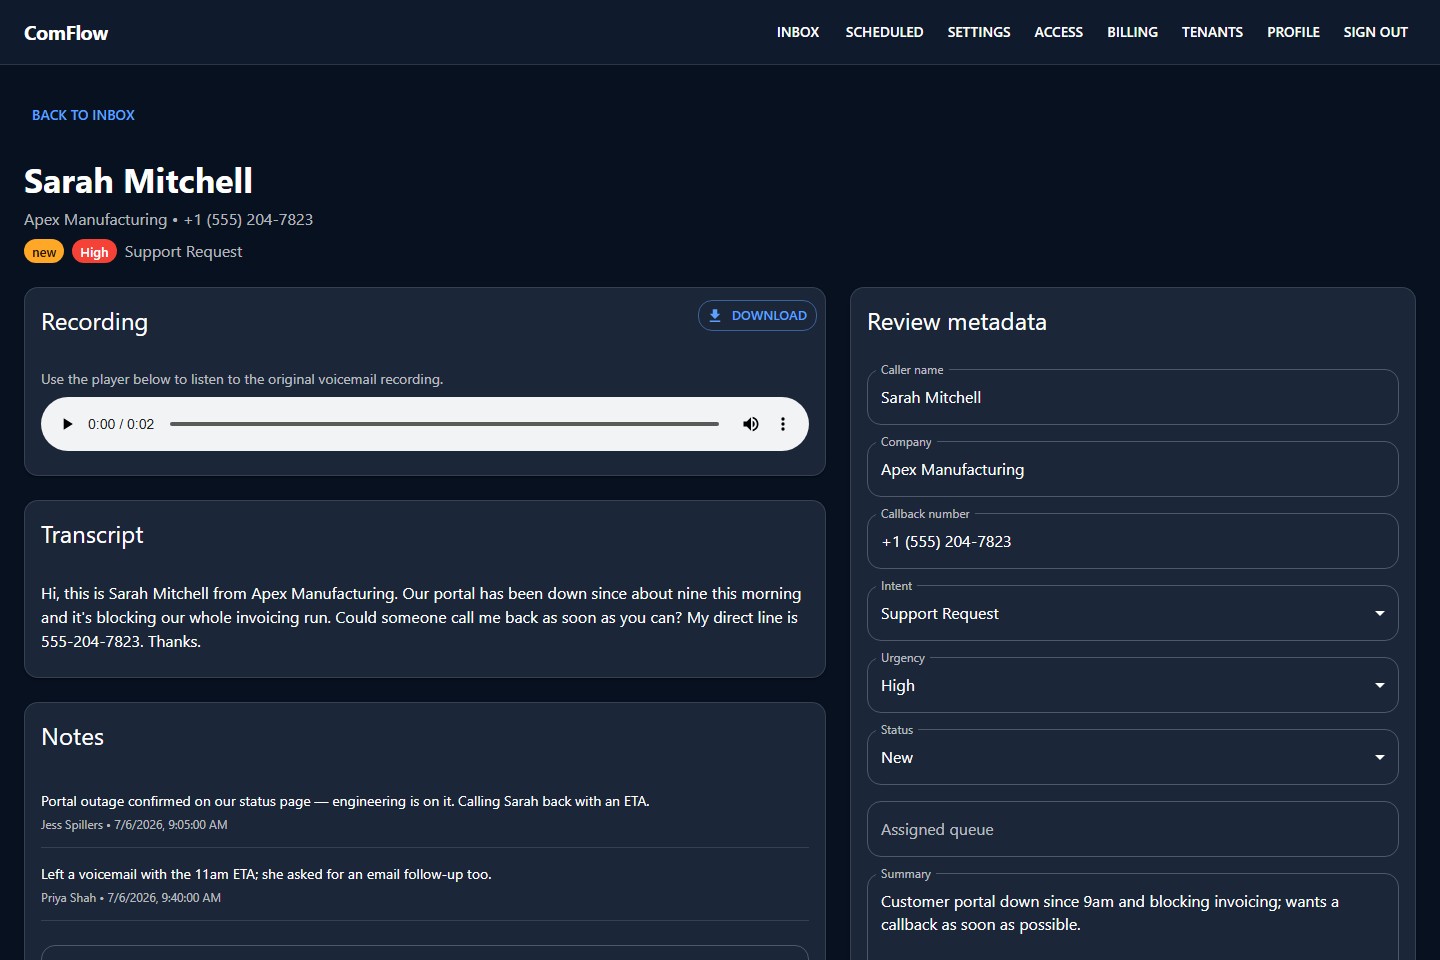
Task: Open the Inbox nav item
Action: [798, 32]
